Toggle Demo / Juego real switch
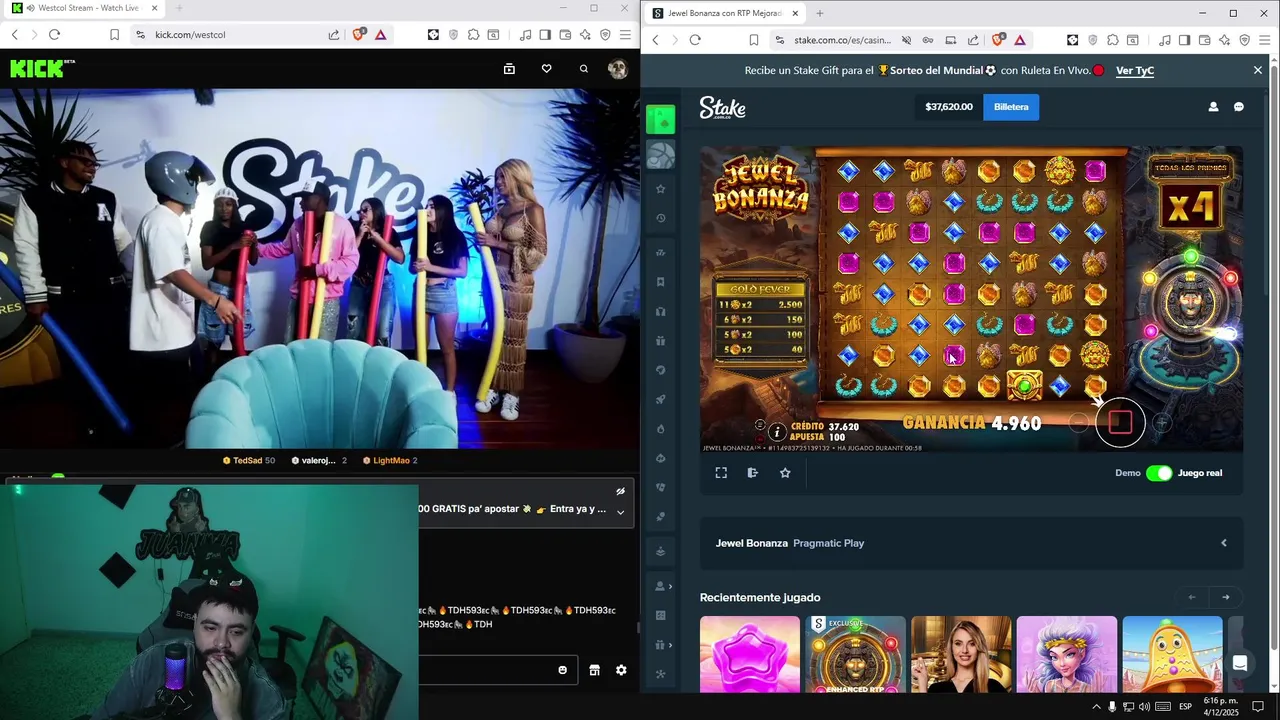The image size is (1280, 720). (x=1159, y=473)
